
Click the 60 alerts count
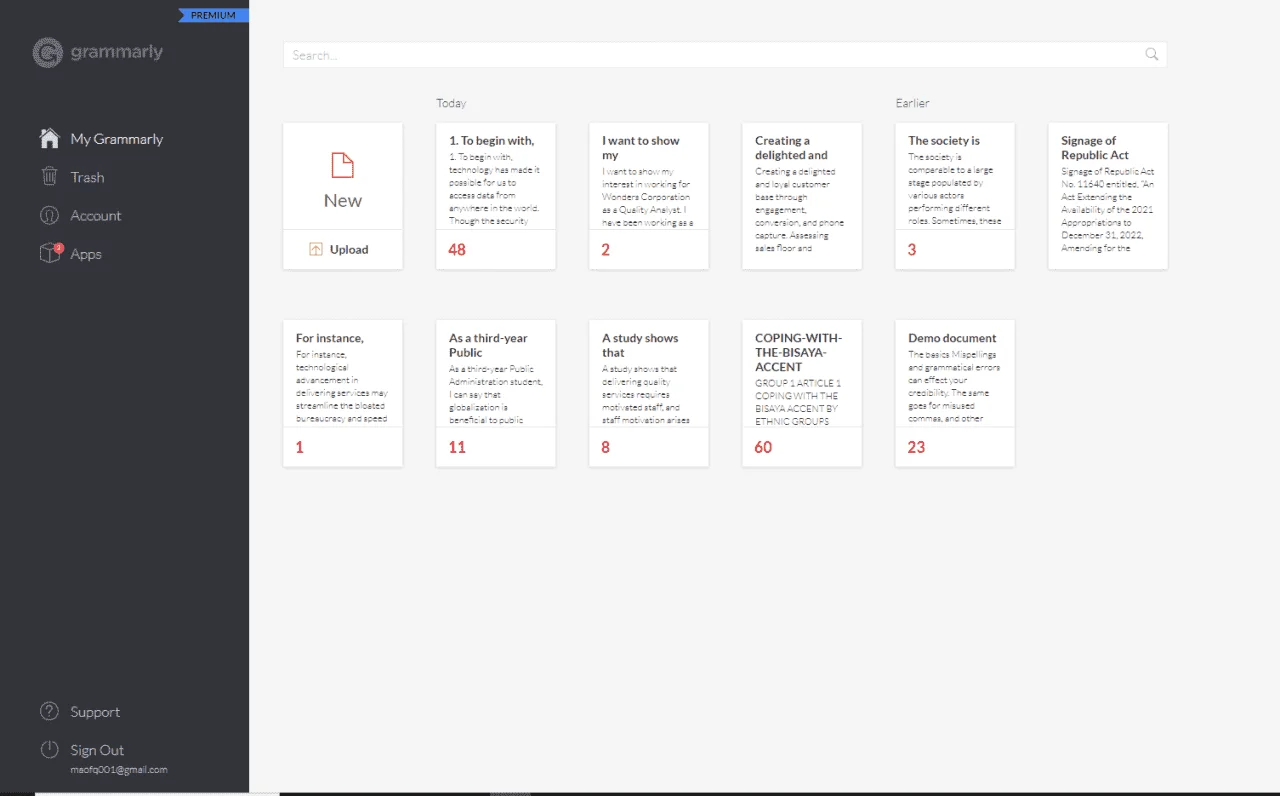763,447
